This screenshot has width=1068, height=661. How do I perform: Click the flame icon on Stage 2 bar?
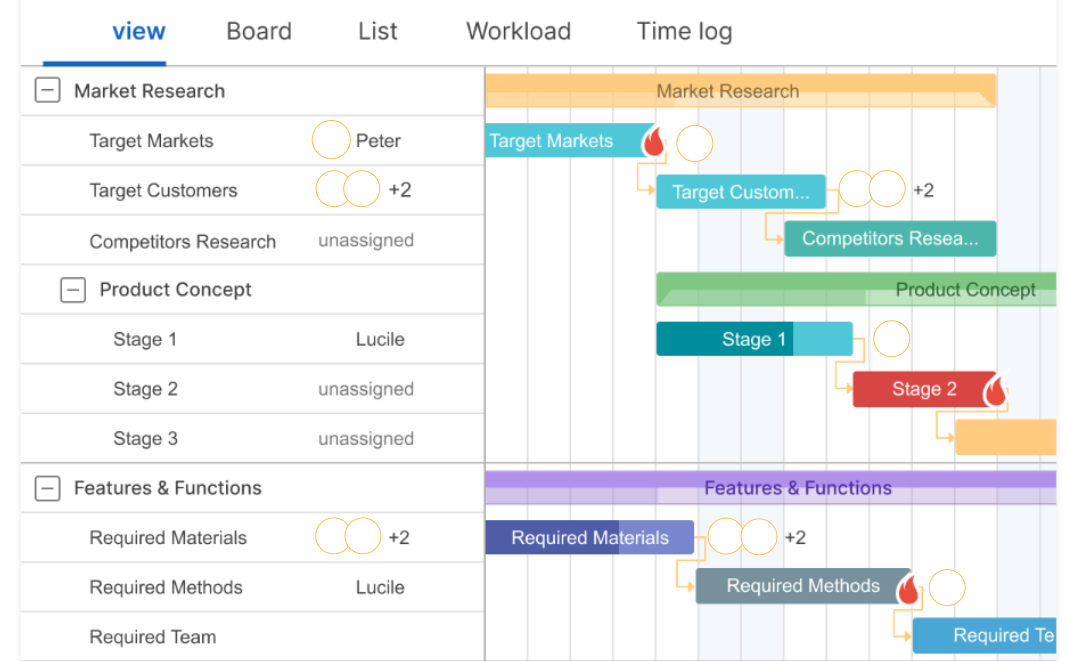coord(994,390)
